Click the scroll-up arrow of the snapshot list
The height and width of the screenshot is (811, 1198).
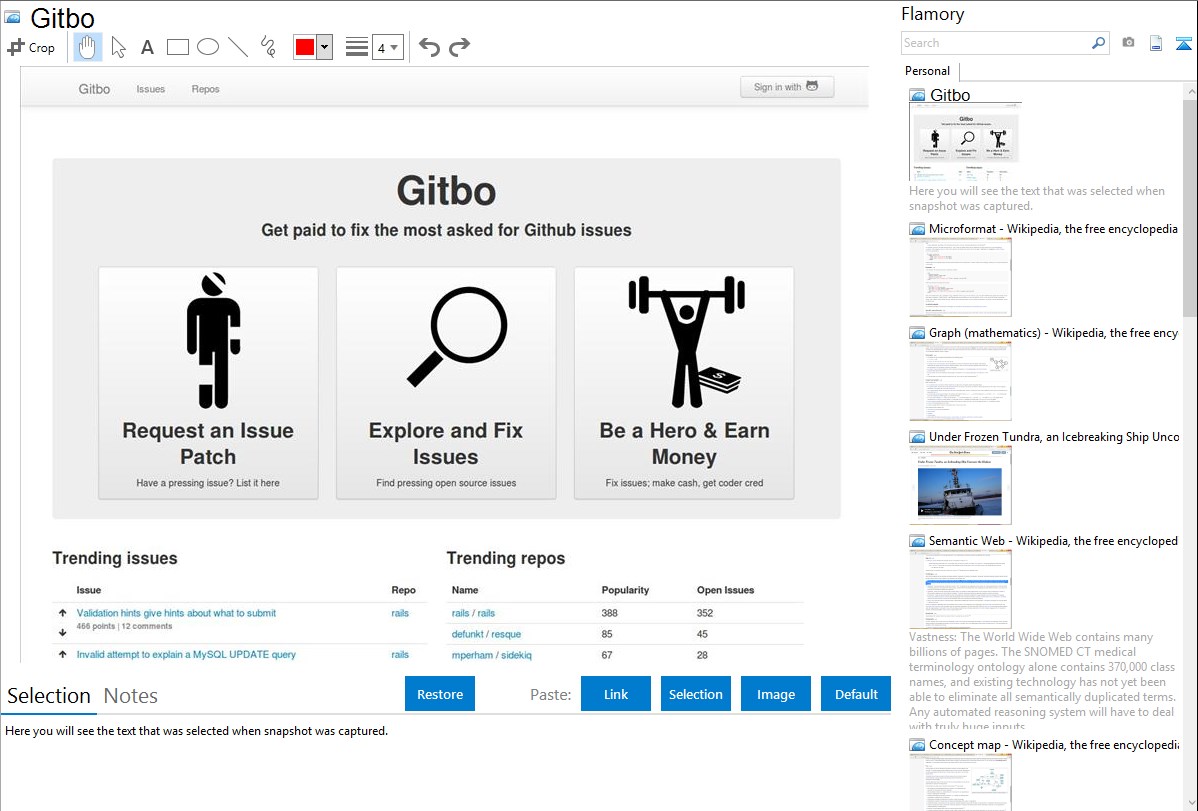(x=1190, y=92)
